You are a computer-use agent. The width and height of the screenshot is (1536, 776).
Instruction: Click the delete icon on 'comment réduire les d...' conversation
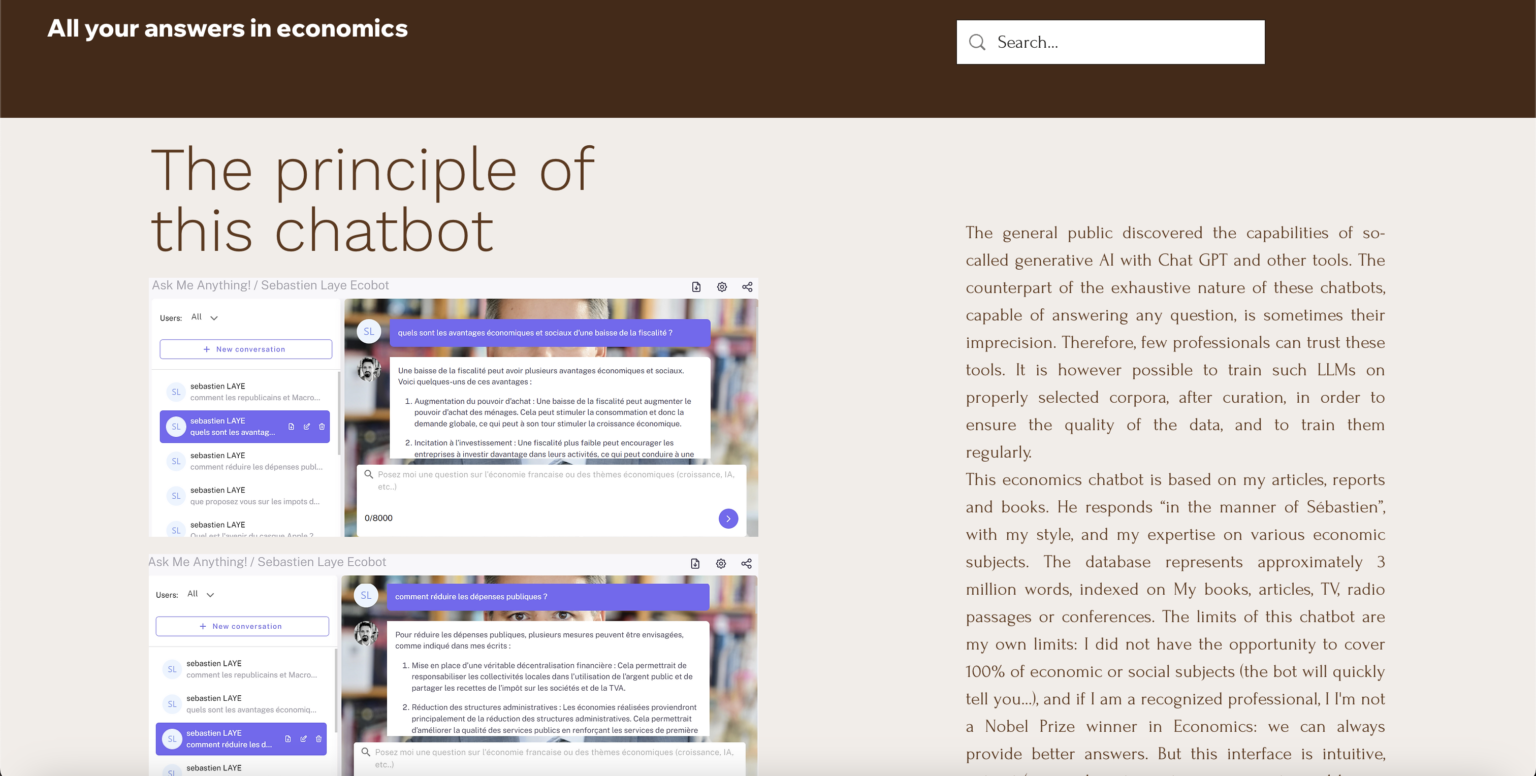pos(318,739)
